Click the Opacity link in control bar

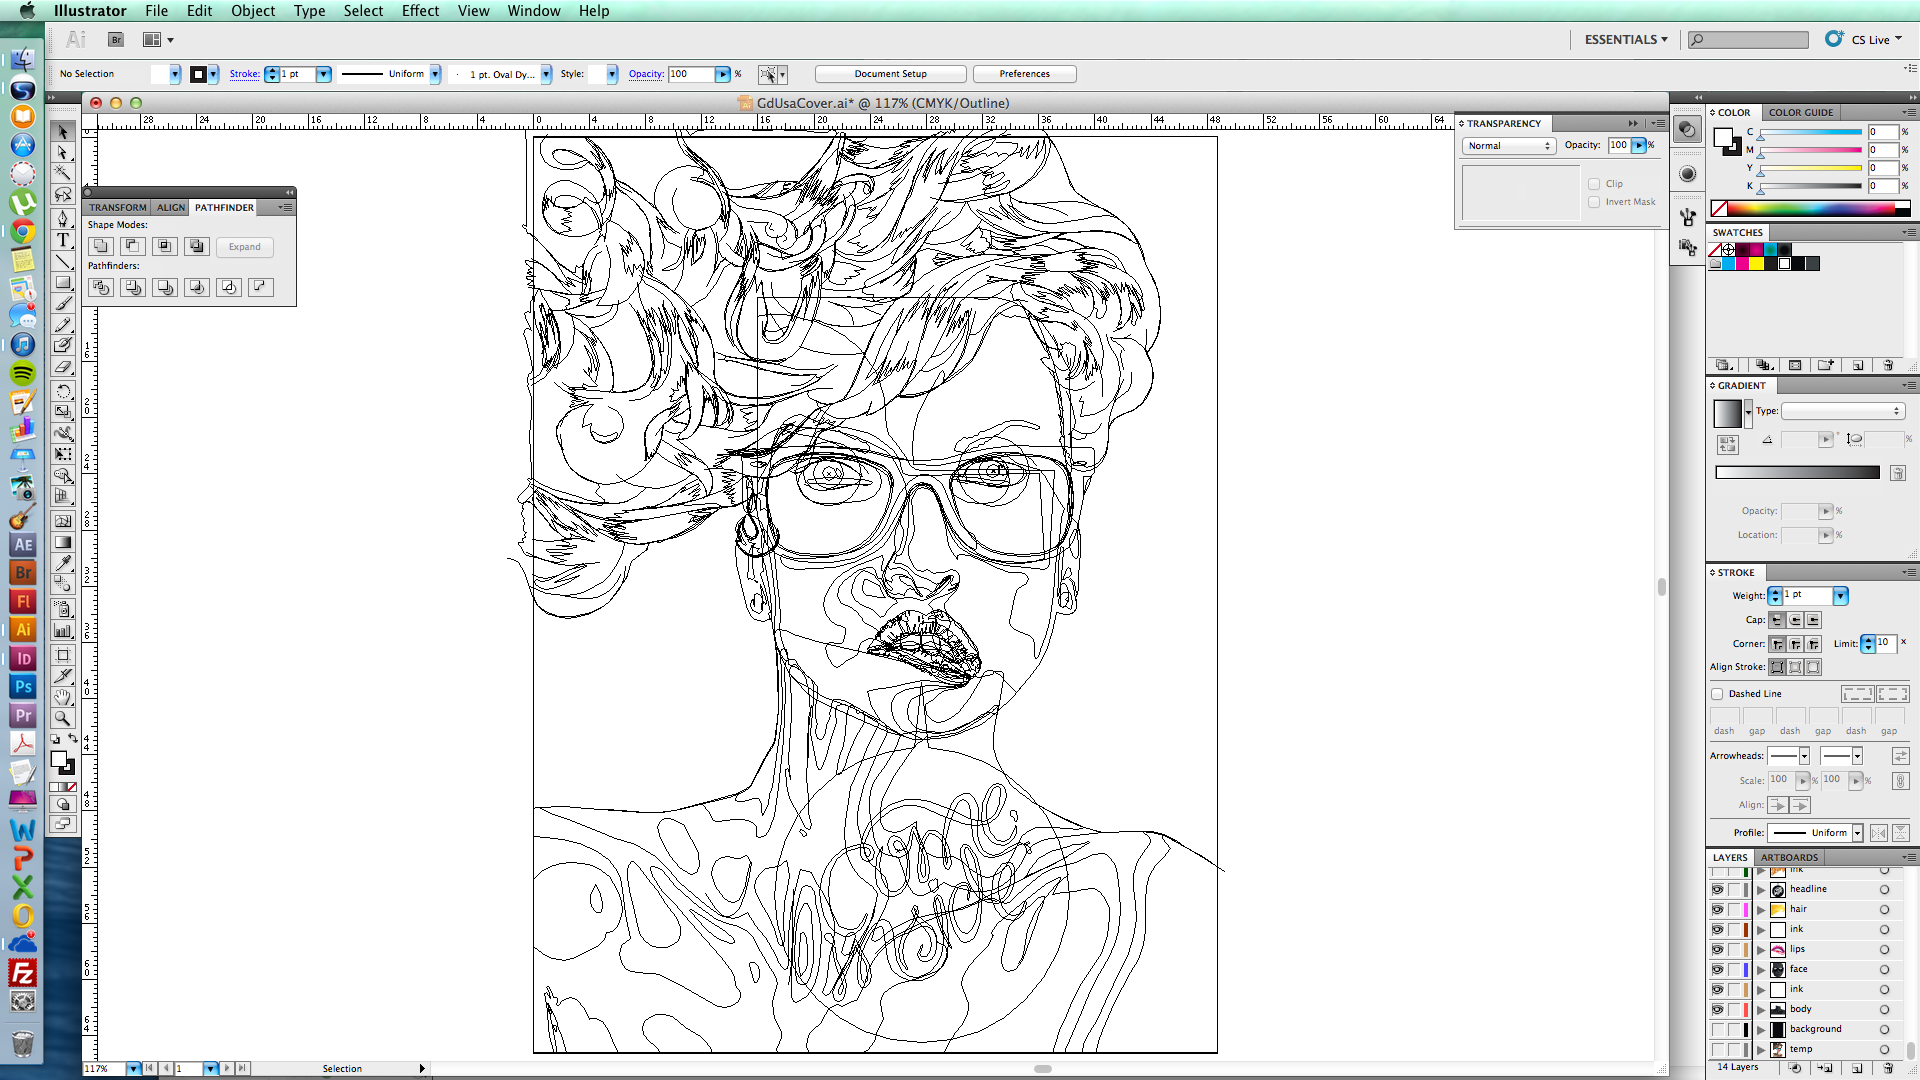tap(646, 74)
